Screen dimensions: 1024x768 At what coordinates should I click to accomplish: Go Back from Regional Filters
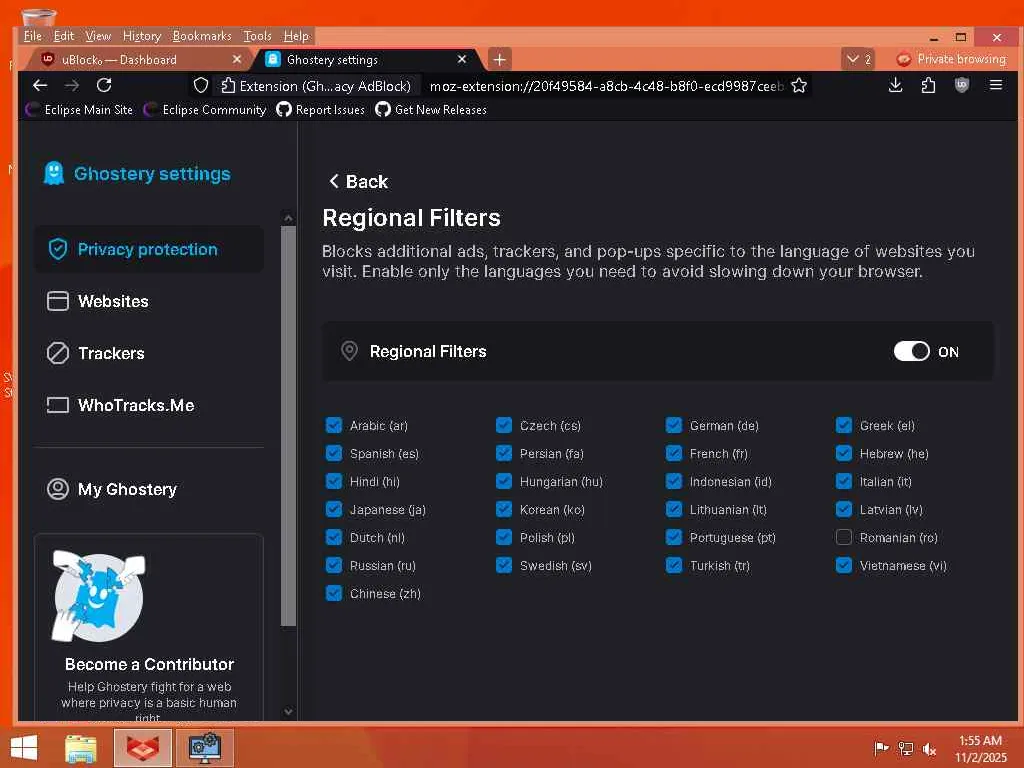358,182
